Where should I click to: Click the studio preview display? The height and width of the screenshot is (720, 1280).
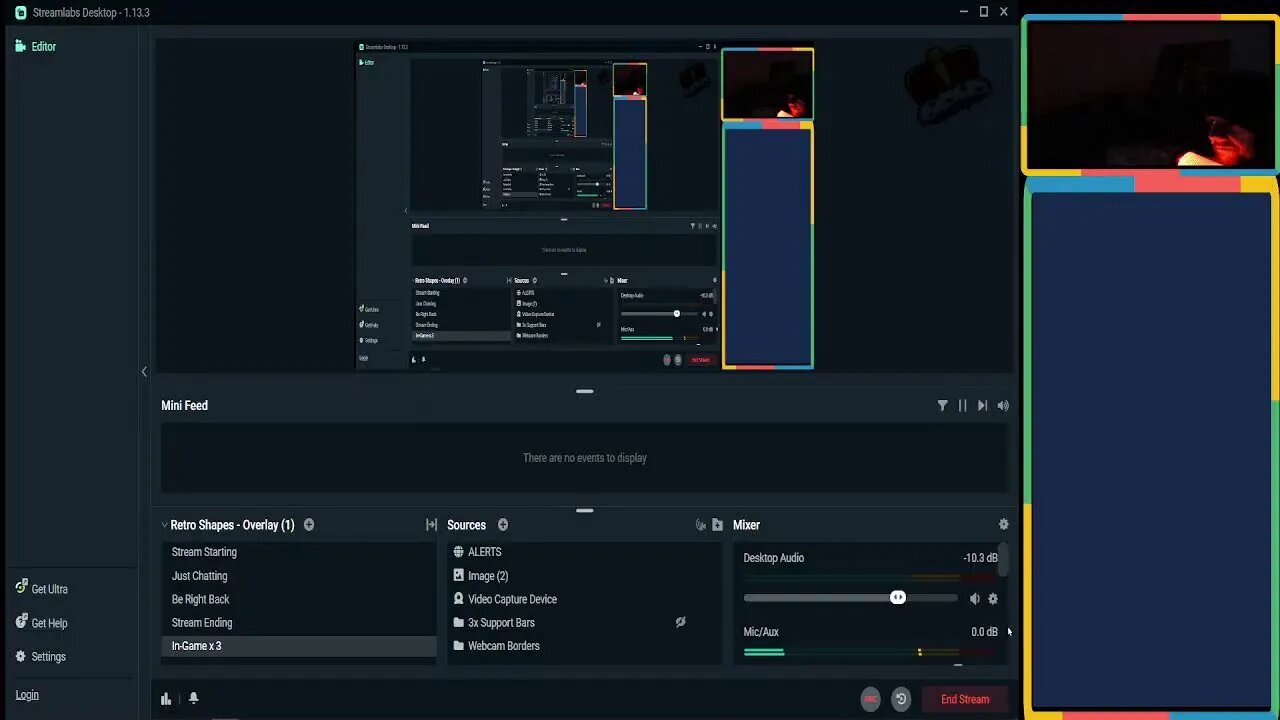(x=585, y=206)
